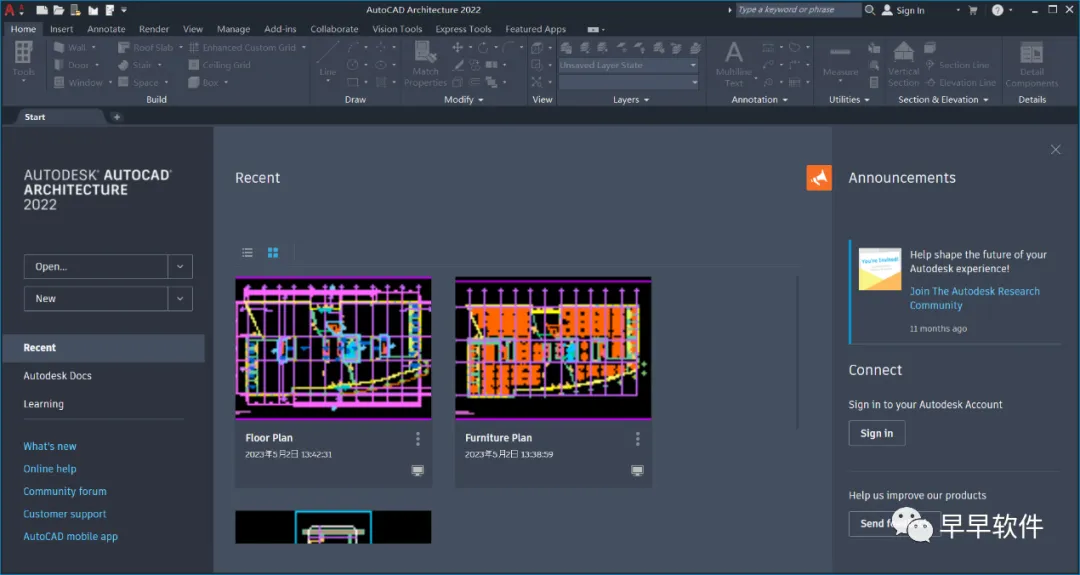Expand the New button dropdown arrow

point(180,299)
